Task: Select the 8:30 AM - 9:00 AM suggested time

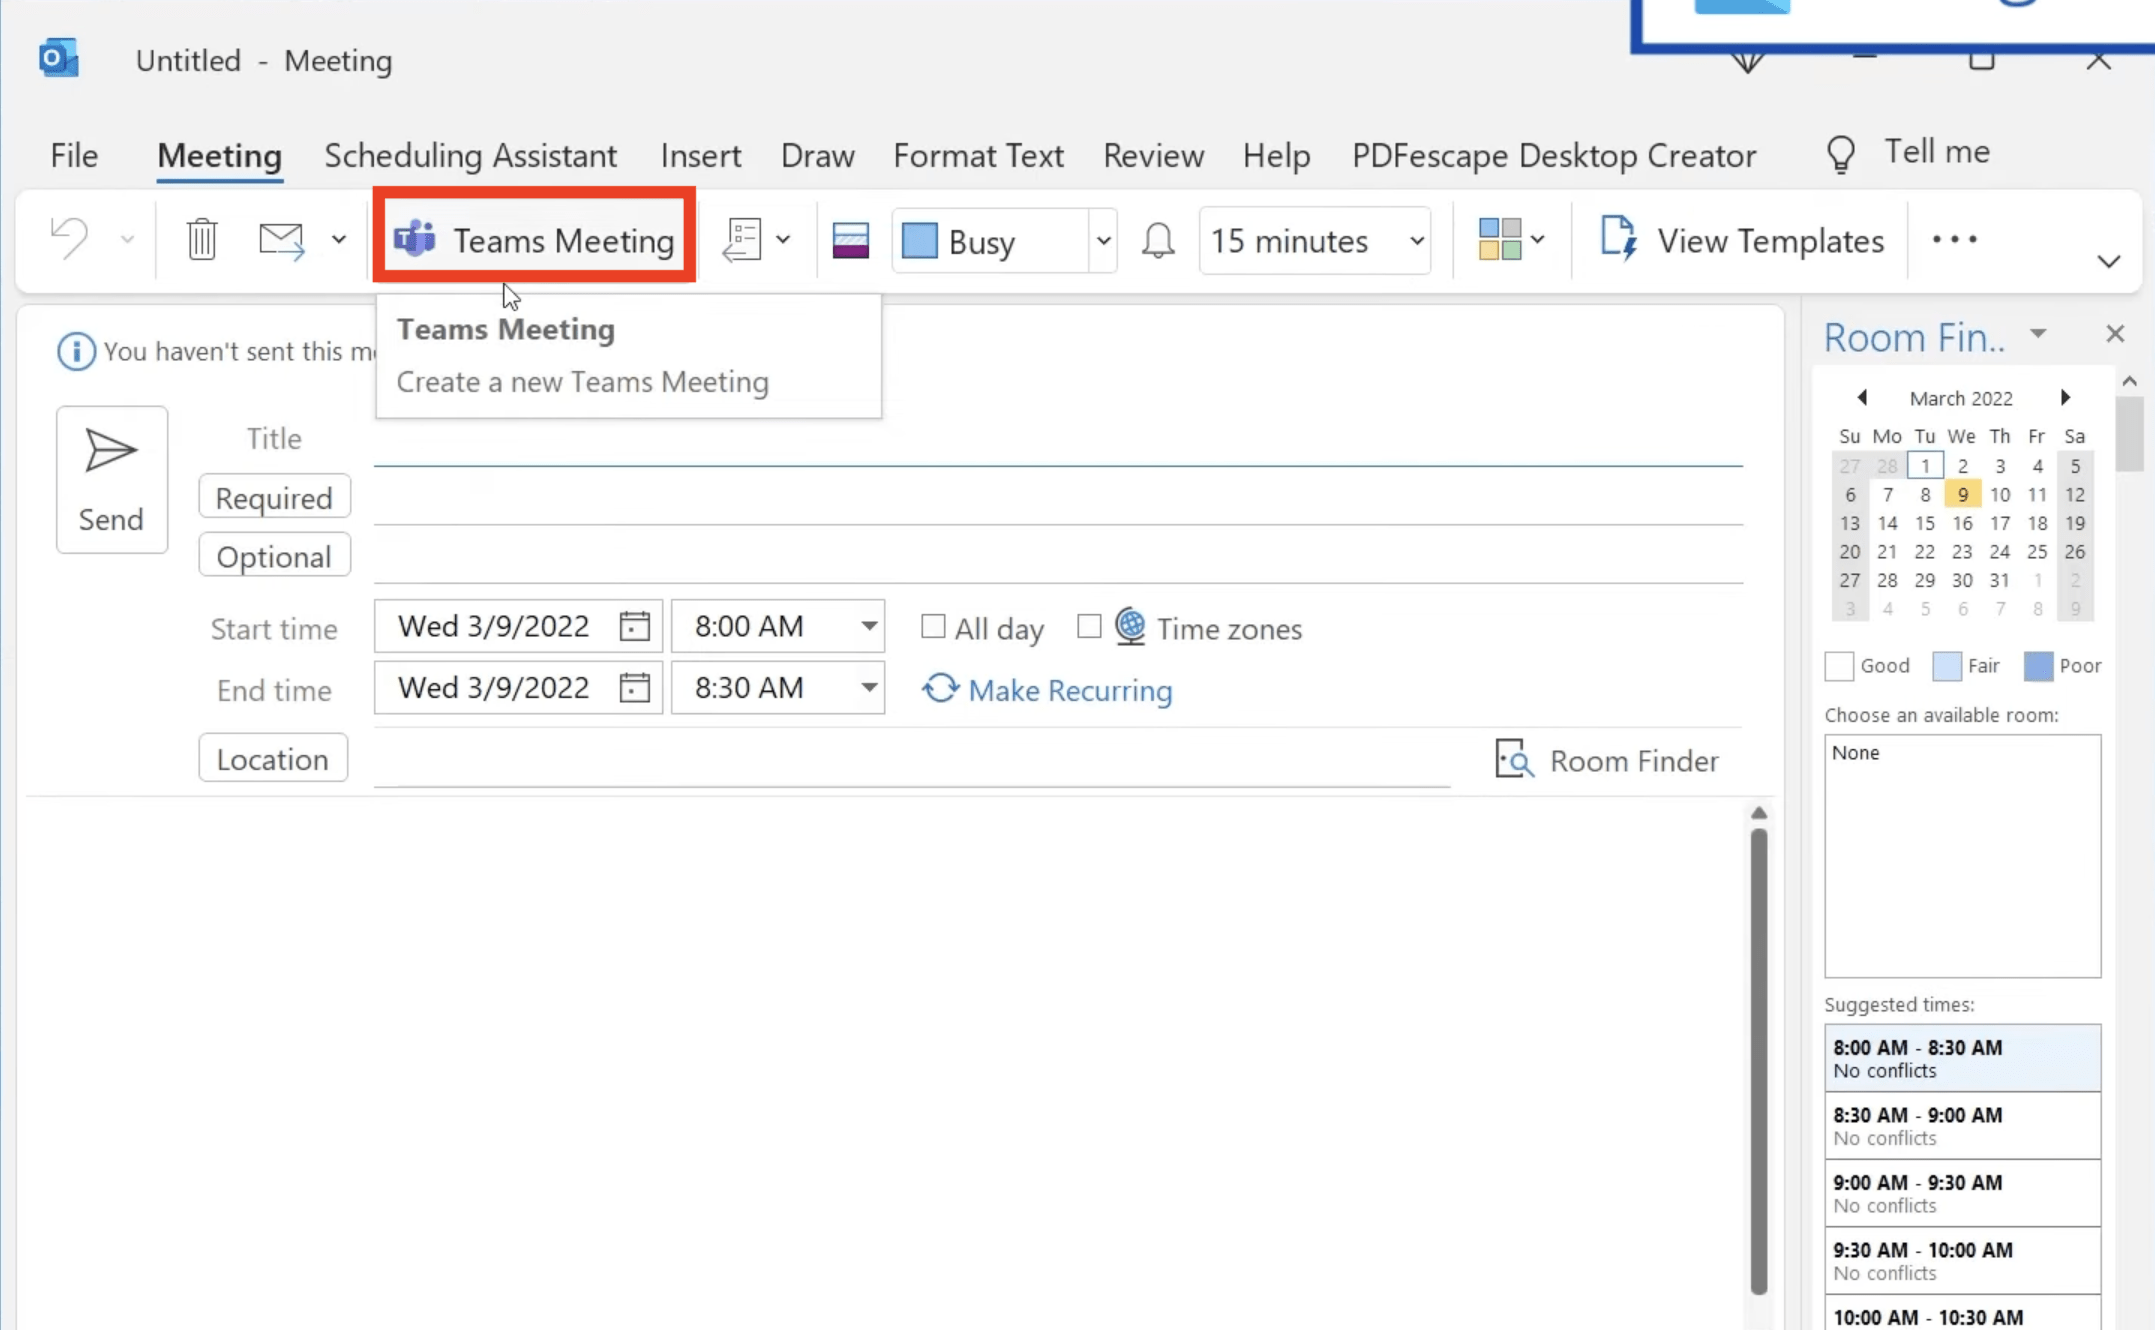Action: (x=1962, y=1126)
